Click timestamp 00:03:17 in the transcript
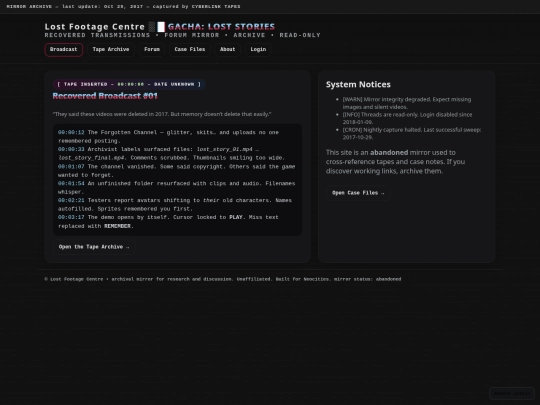540x405 pixels. click(x=71, y=217)
